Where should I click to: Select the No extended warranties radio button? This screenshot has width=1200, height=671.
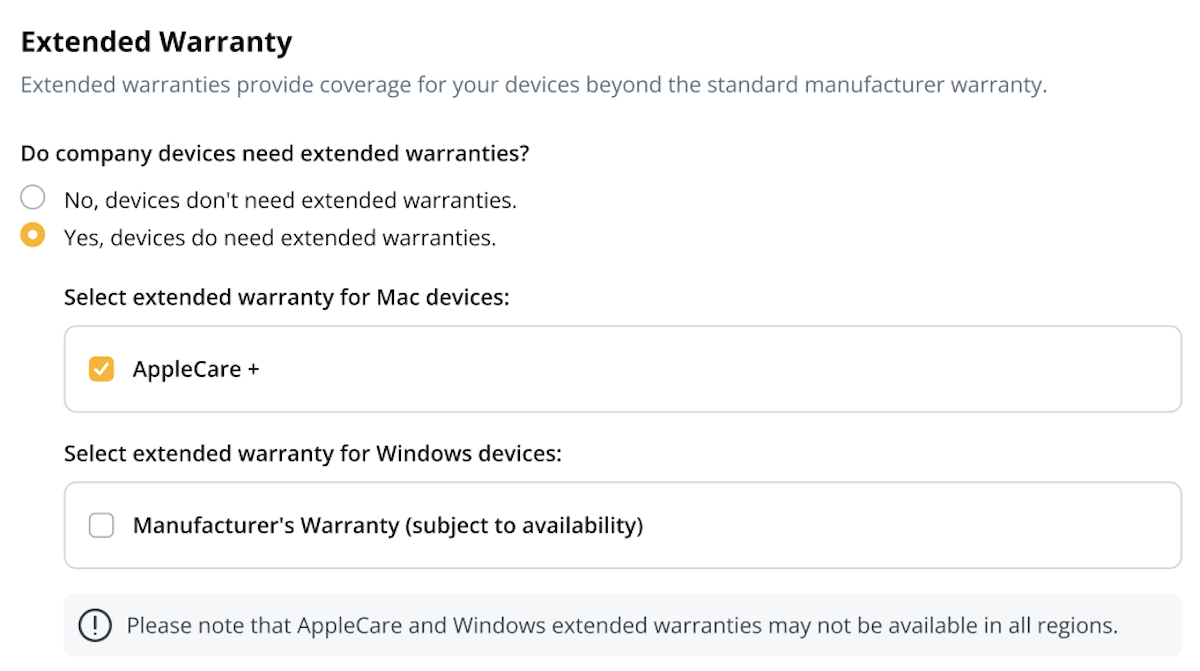33,197
